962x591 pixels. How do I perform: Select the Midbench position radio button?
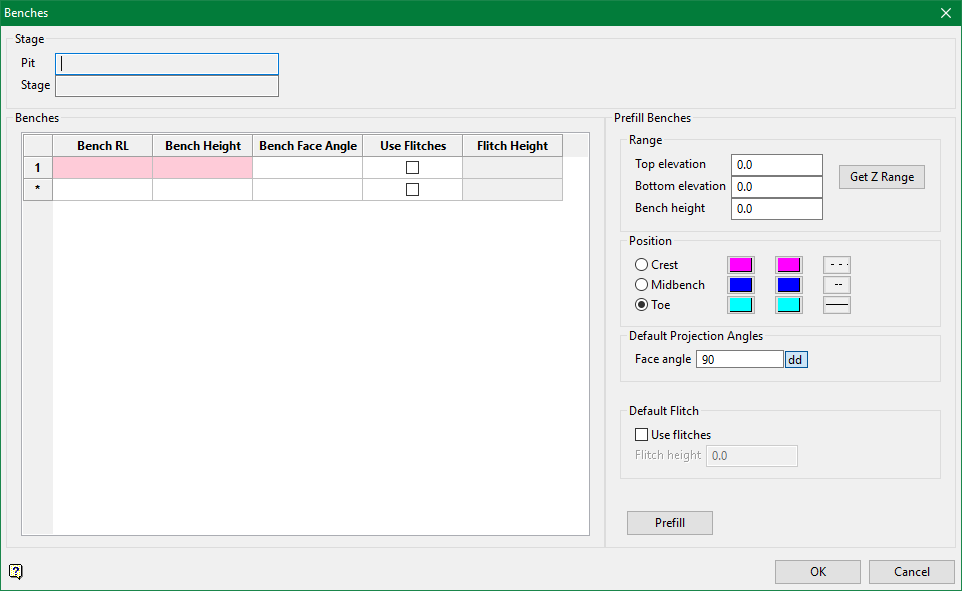[x=642, y=285]
